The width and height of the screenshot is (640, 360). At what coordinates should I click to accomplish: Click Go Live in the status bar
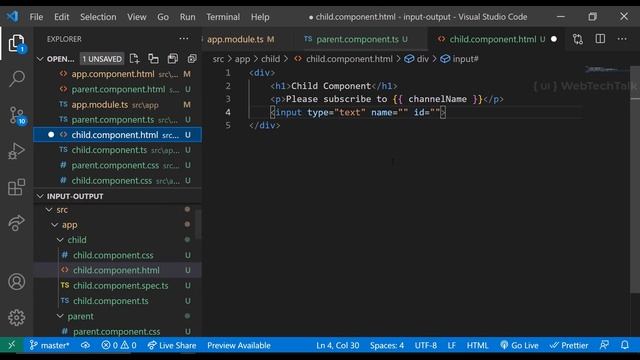point(520,345)
